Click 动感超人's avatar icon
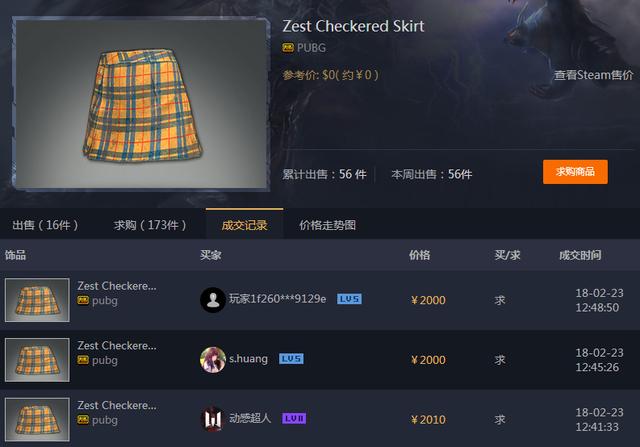The width and height of the screenshot is (640, 447). pos(213,419)
